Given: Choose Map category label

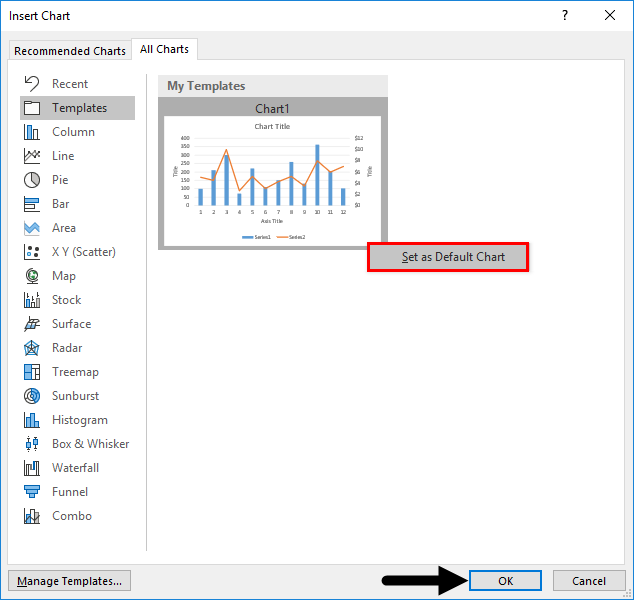Looking at the screenshot, I should (x=64, y=276).
